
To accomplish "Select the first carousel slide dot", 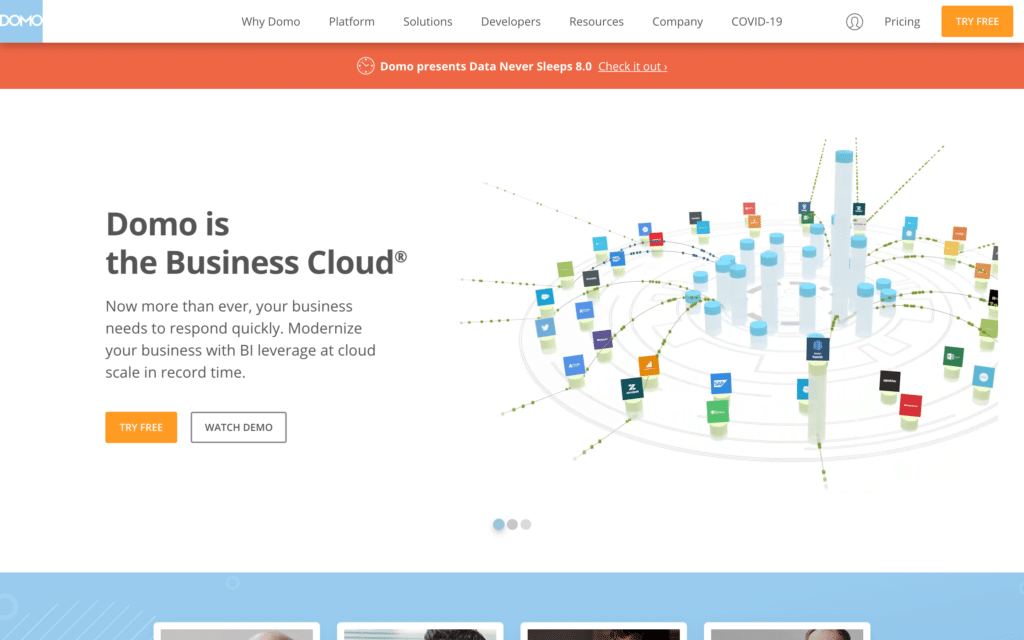I will point(499,524).
